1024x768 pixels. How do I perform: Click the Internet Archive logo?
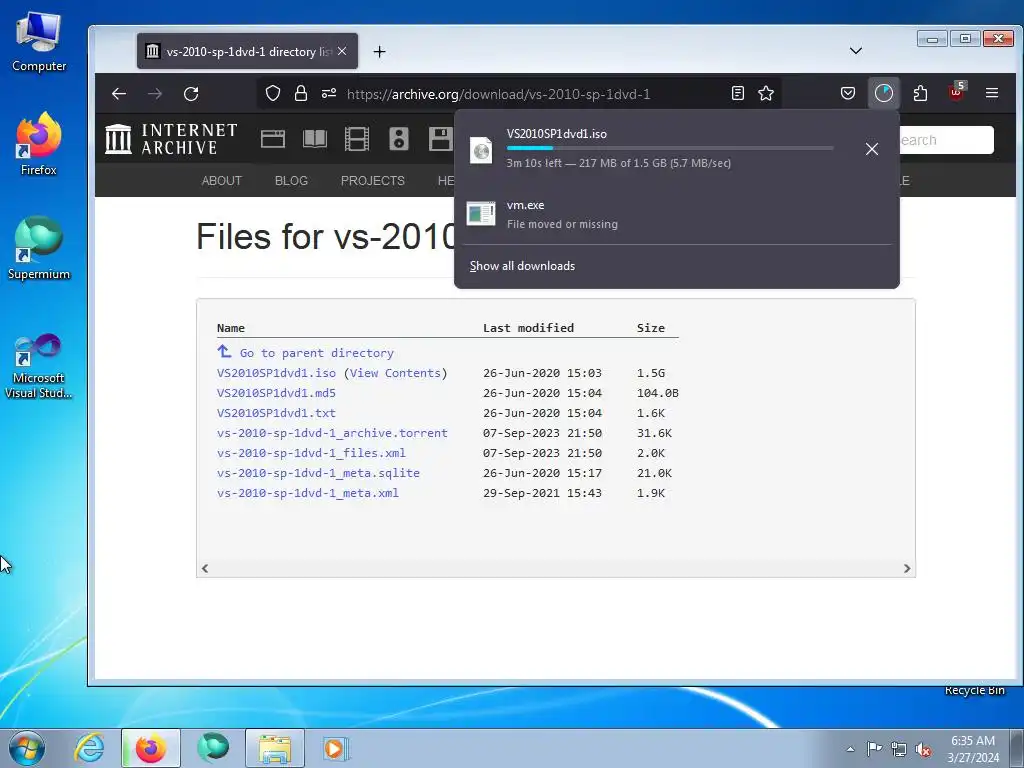click(x=171, y=139)
